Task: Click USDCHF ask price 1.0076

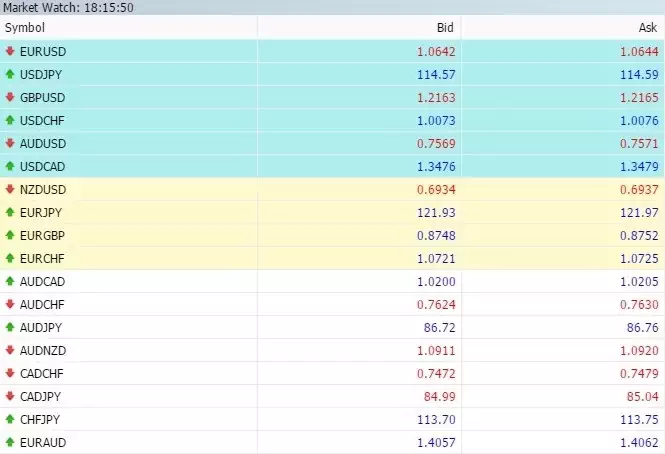Action: point(639,121)
